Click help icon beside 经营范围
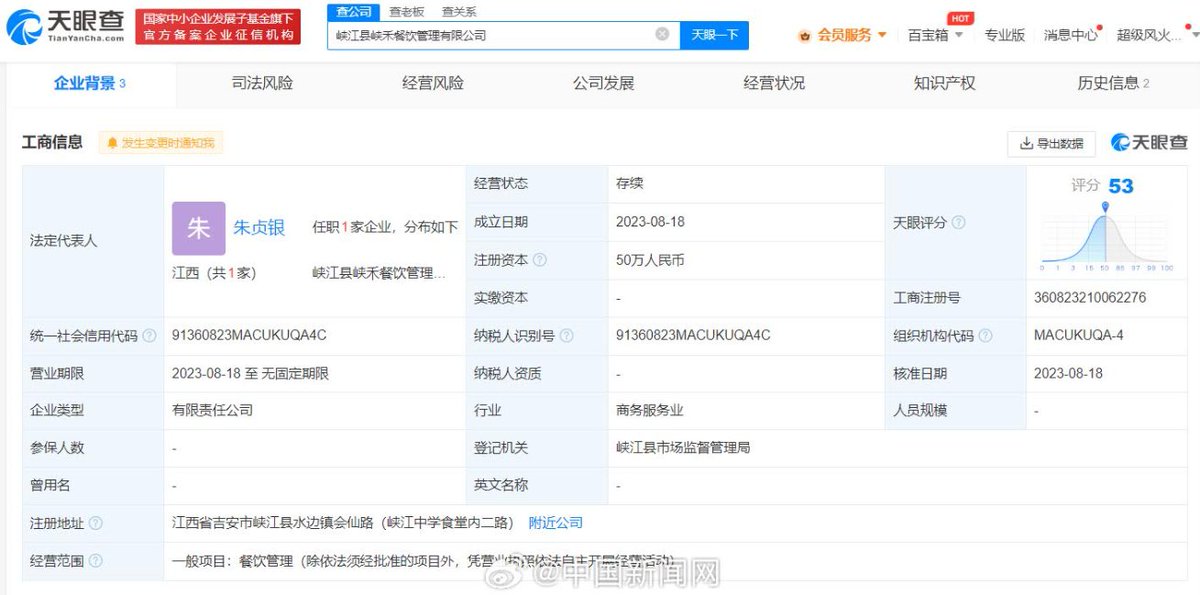This screenshot has height=595, width=1200. click(x=95, y=561)
